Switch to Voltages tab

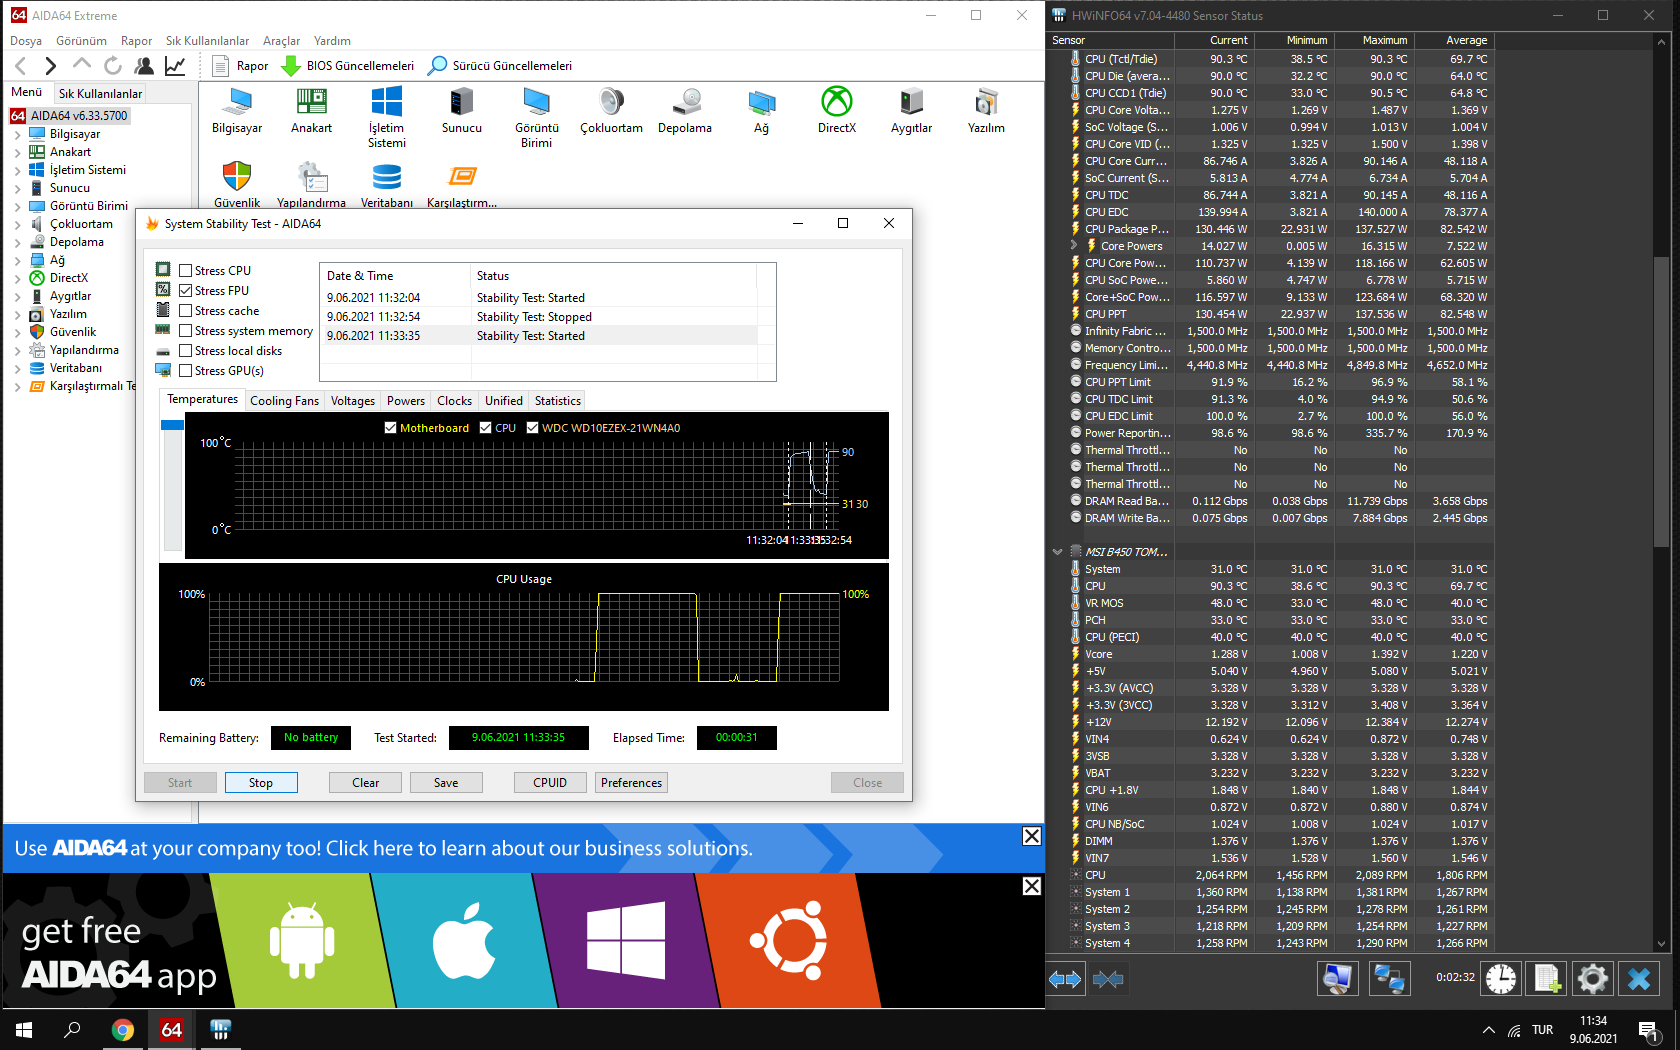pyautogui.click(x=353, y=401)
